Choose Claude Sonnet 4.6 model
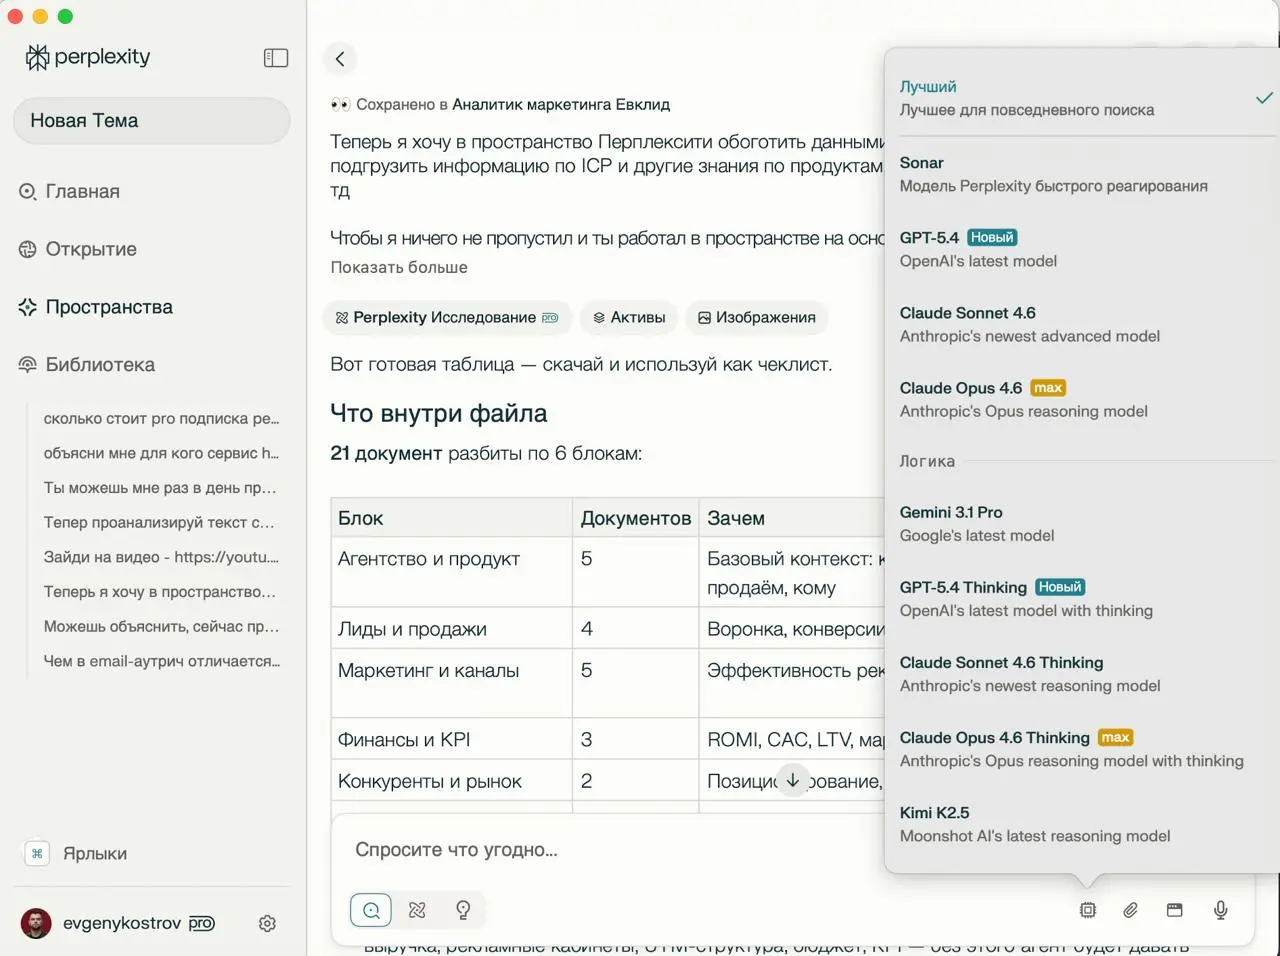Viewport: 1280px width, 956px height. coord(1085,324)
